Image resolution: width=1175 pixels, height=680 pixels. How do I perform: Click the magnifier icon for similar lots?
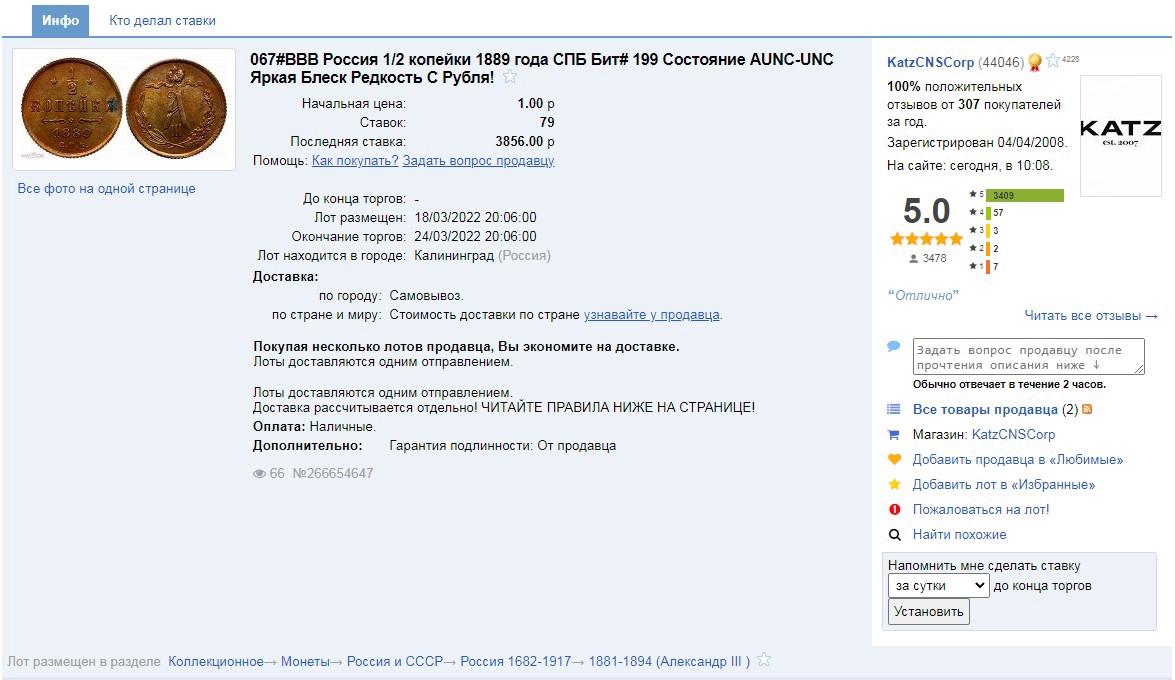pos(894,535)
